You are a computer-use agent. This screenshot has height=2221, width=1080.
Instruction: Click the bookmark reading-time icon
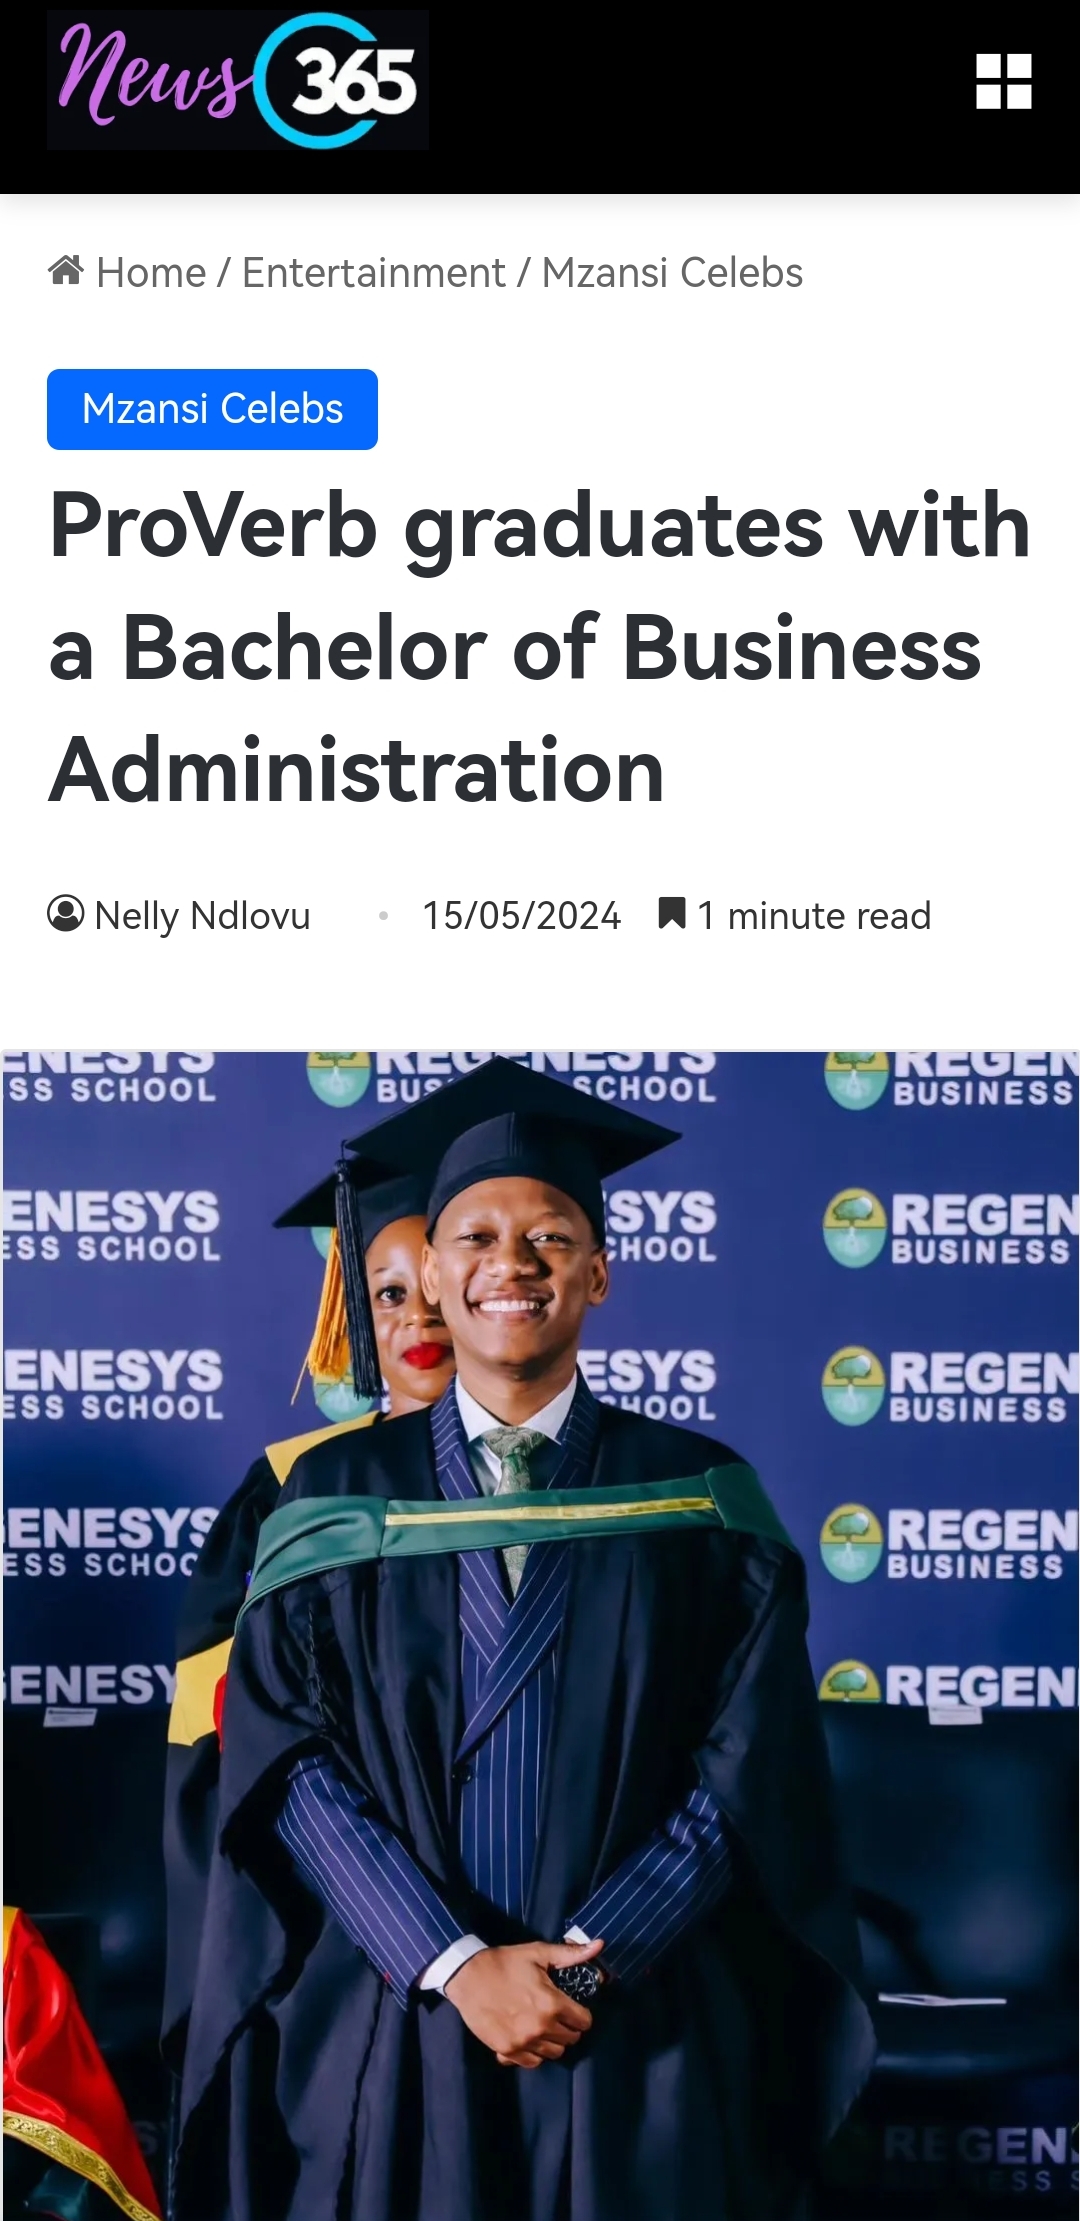coord(672,914)
